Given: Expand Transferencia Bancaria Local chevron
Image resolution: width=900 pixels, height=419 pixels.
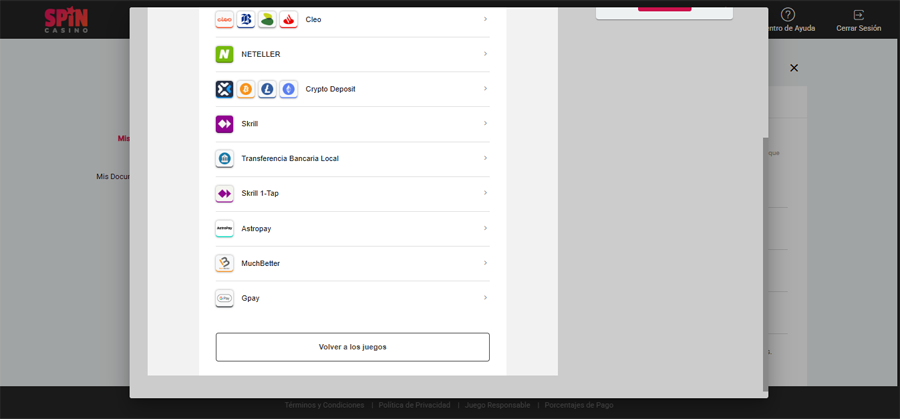Looking at the screenshot, I should click(x=486, y=158).
